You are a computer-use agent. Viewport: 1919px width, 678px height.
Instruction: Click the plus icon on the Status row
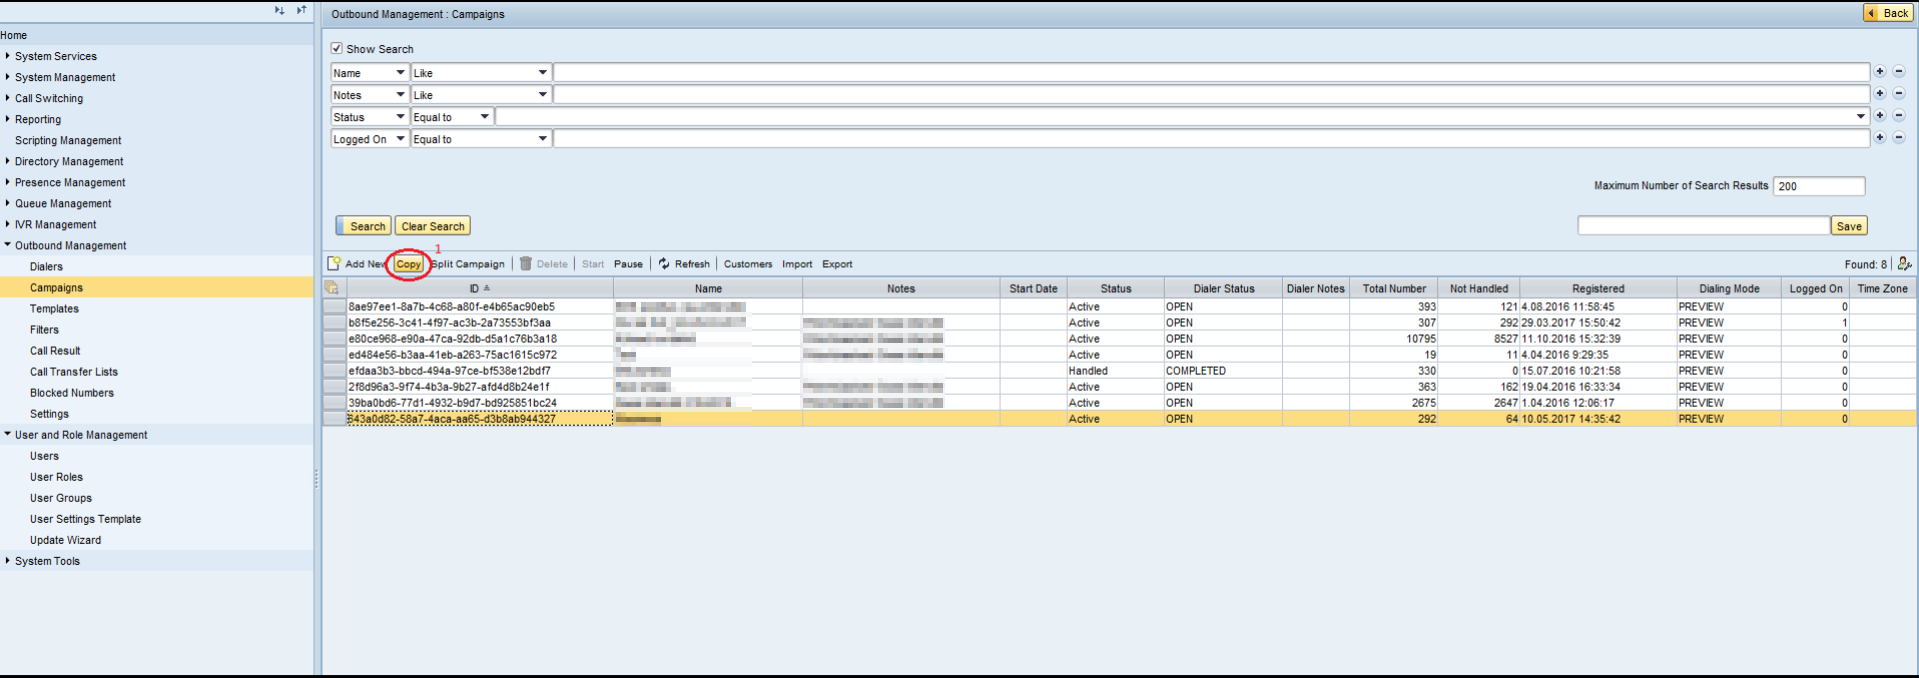tap(1880, 116)
